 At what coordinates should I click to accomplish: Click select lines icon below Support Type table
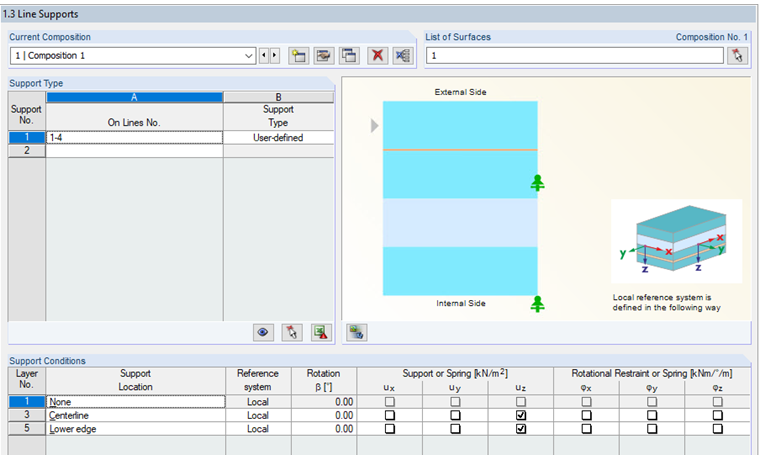pos(292,333)
